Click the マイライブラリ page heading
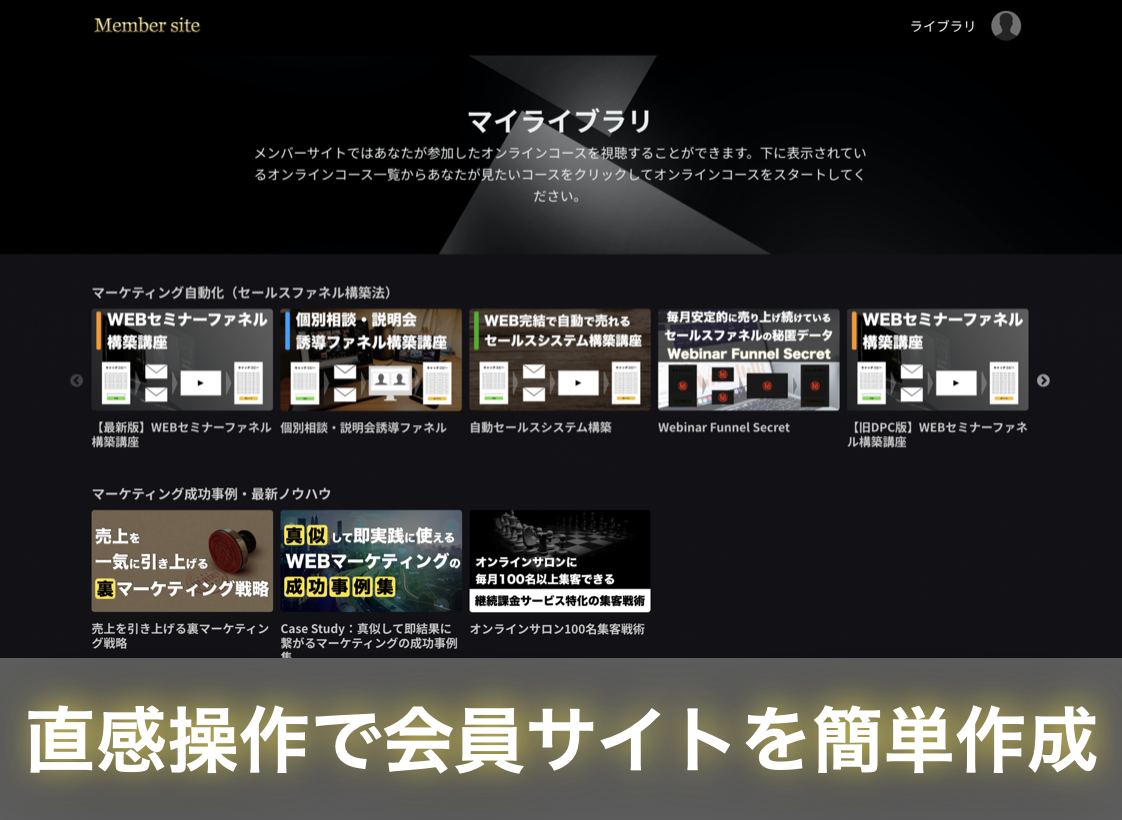Screen dimensions: 1122x820 click(x=560, y=121)
